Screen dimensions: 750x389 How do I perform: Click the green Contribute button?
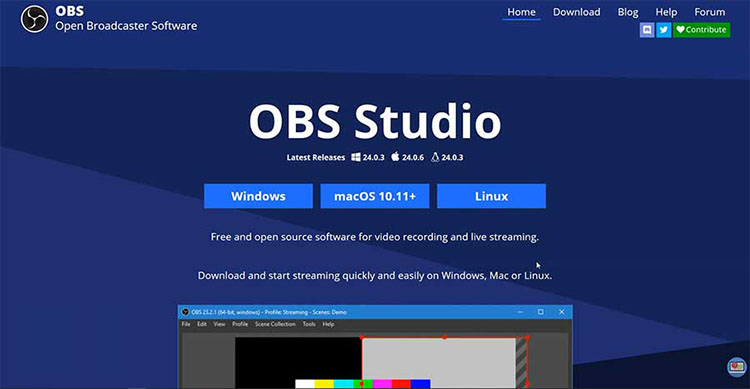point(701,30)
